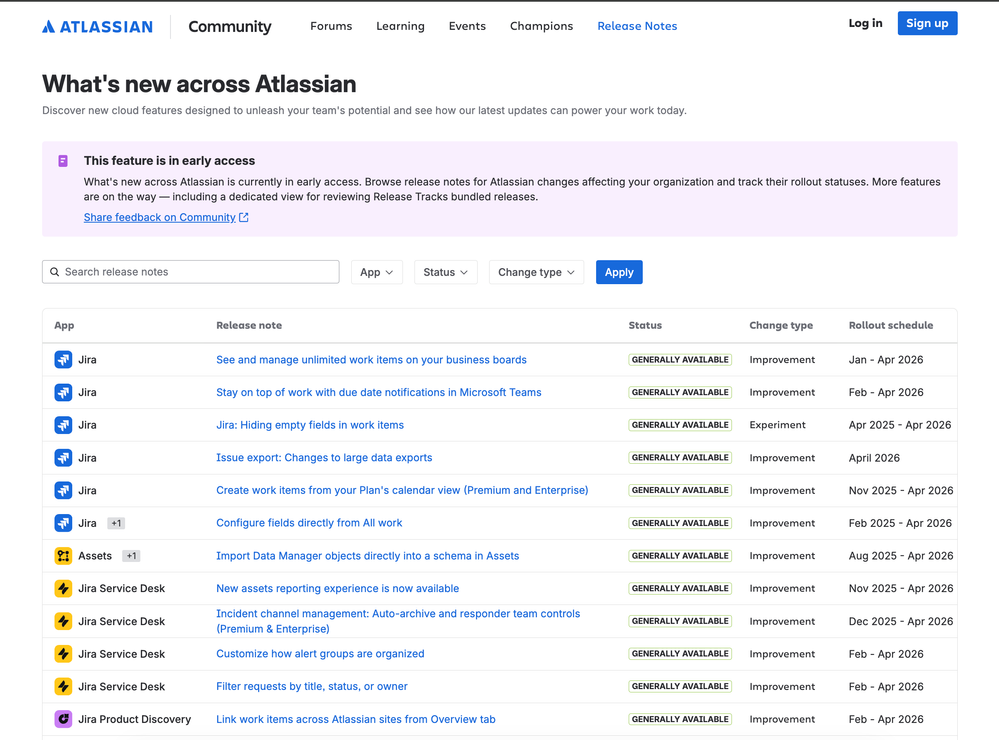The image size is (999, 740).
Task: Click Generally Available badge in Issue export row
Action: tap(680, 458)
